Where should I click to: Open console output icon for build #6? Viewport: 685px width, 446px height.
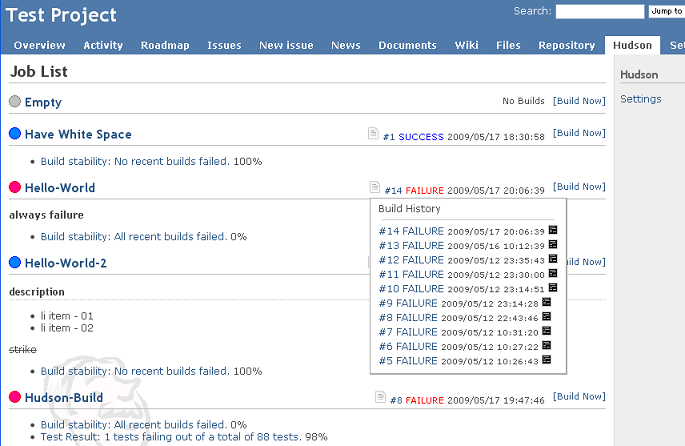click(547, 345)
